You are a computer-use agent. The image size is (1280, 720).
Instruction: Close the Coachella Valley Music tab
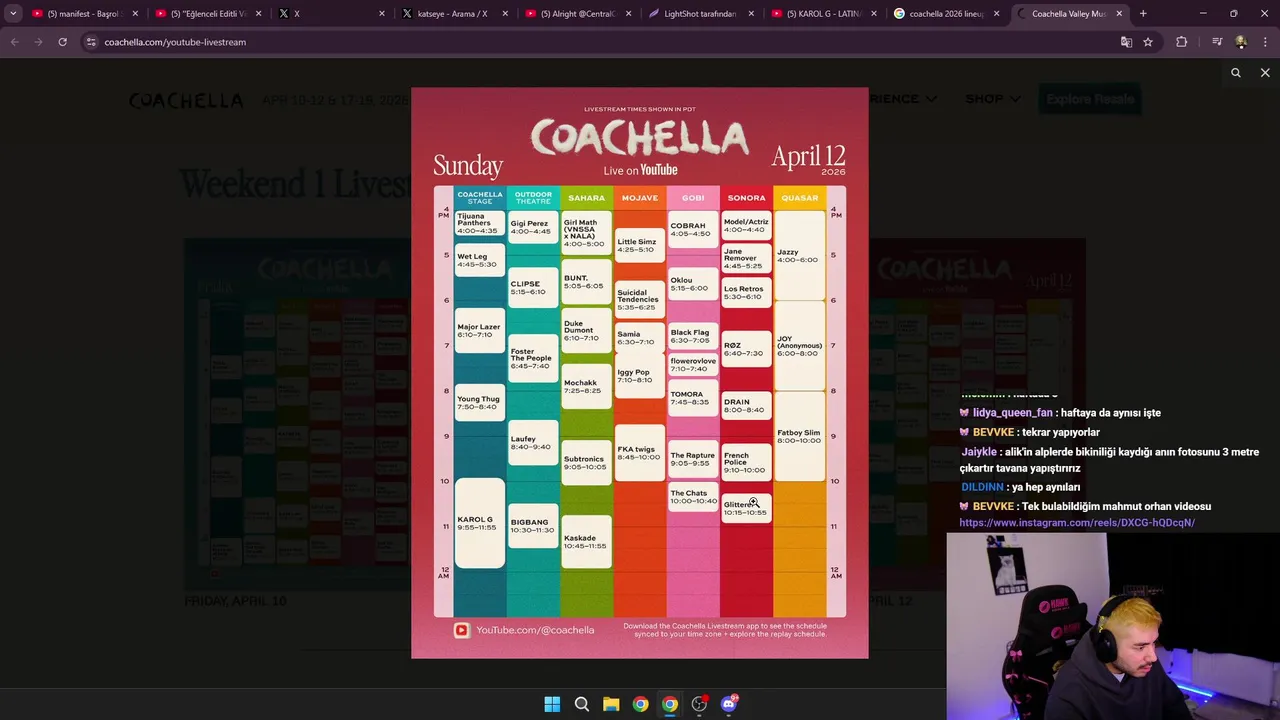(x=1119, y=14)
